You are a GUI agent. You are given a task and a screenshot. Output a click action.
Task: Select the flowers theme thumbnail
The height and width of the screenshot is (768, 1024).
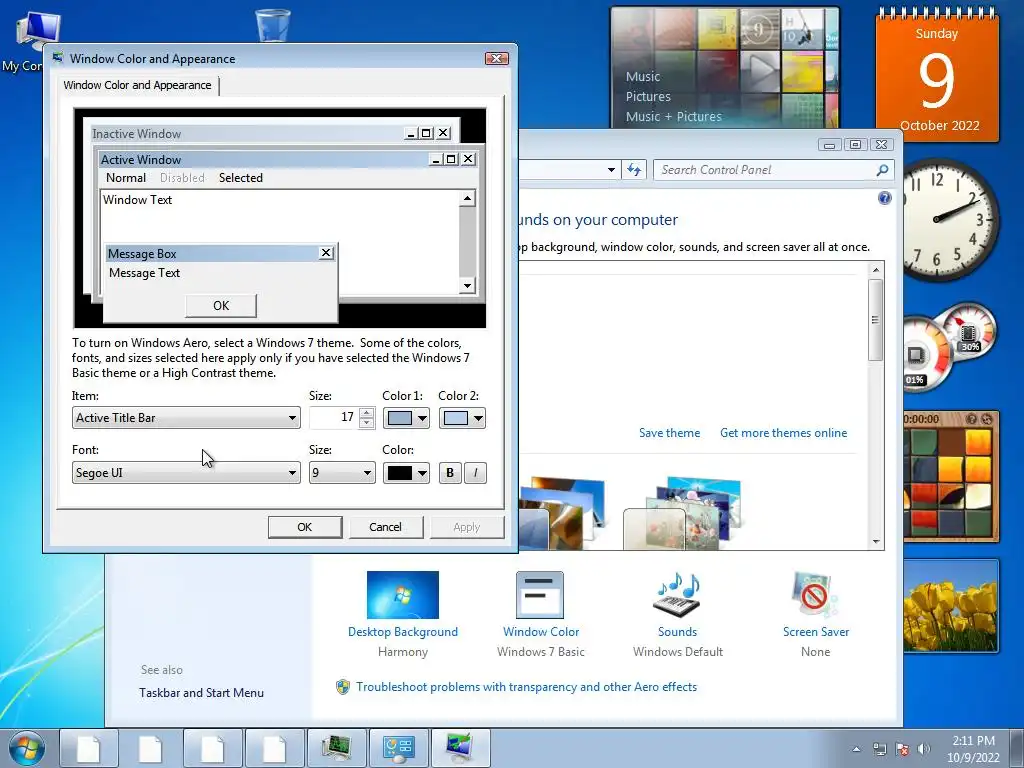pos(682,513)
